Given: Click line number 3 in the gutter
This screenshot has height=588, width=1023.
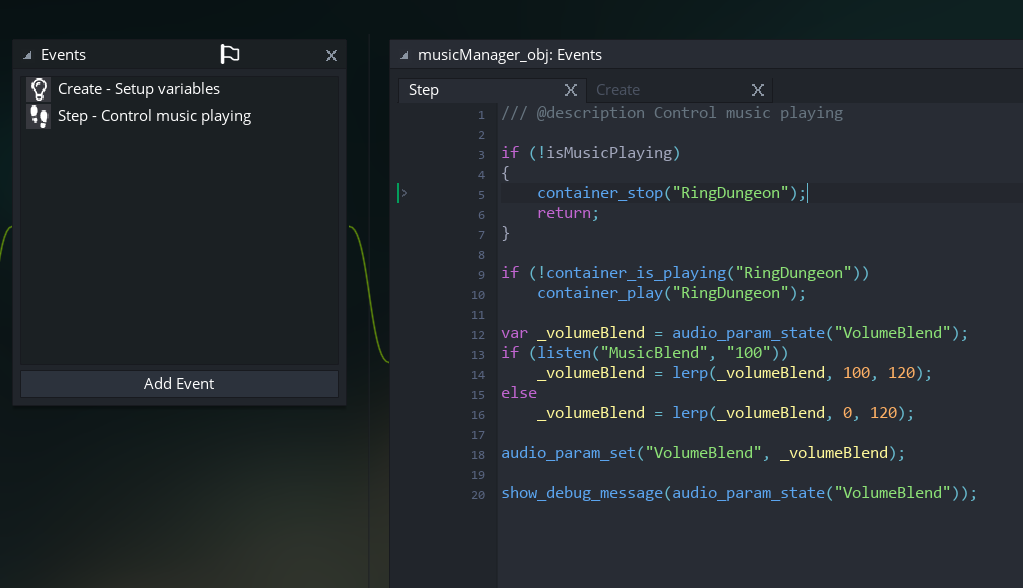Looking at the screenshot, I should click(x=481, y=155).
